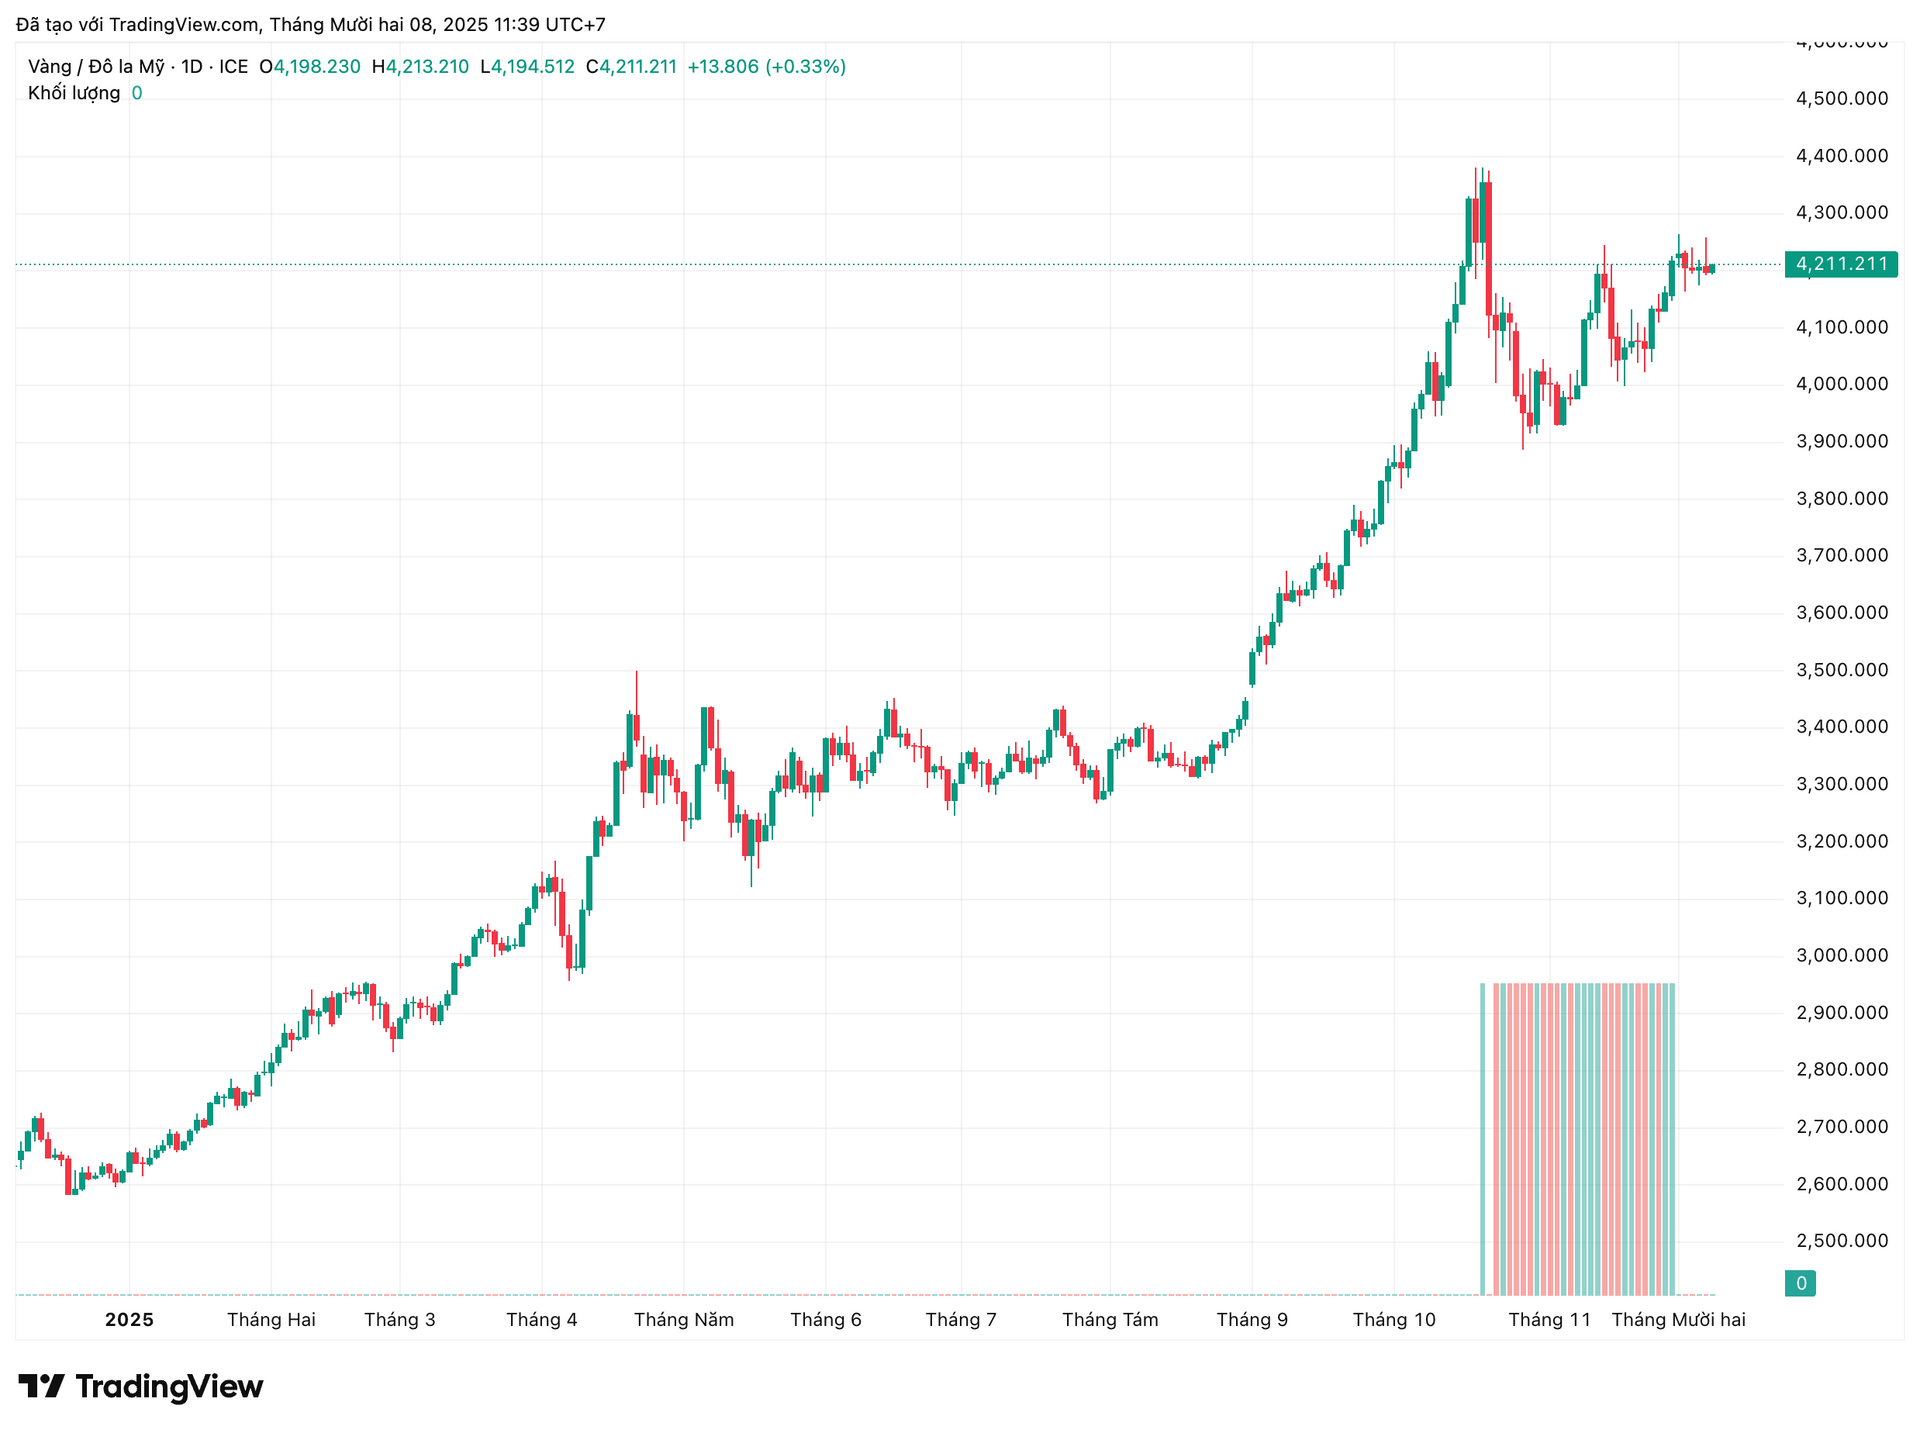Click the percent change +0.33% text
Viewport: 1920px width, 1433px height.
point(806,66)
